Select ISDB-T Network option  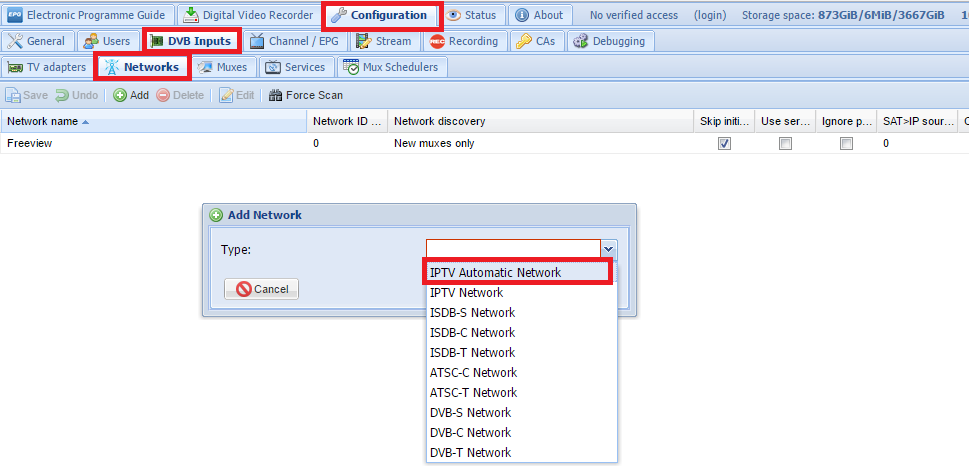[x=522, y=352]
